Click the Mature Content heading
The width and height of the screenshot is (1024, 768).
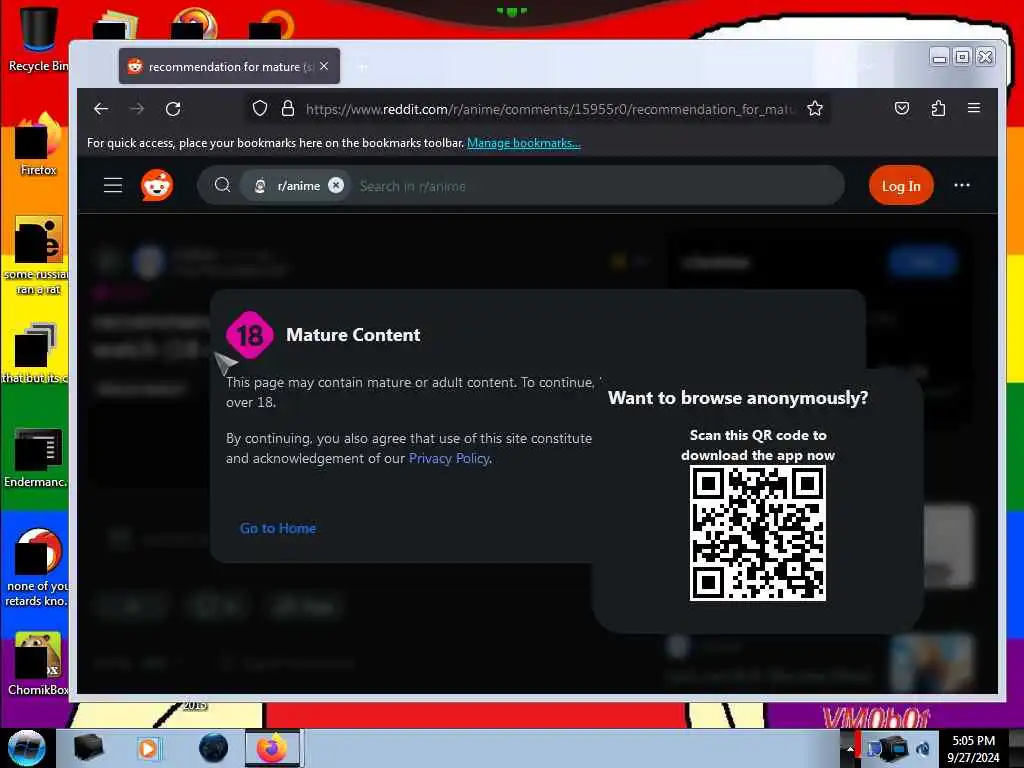tap(353, 335)
